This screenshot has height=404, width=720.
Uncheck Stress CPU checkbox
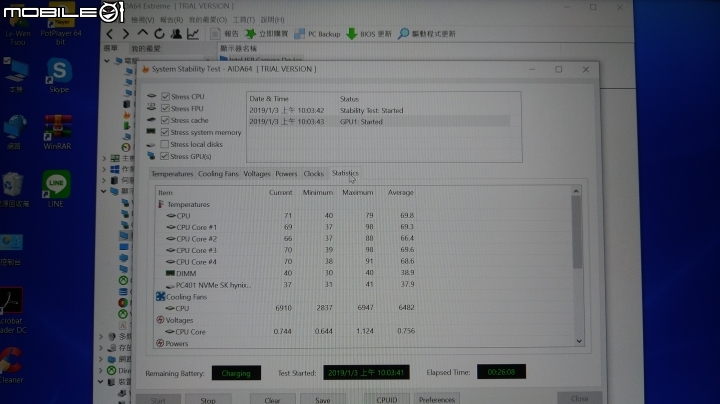click(x=165, y=96)
